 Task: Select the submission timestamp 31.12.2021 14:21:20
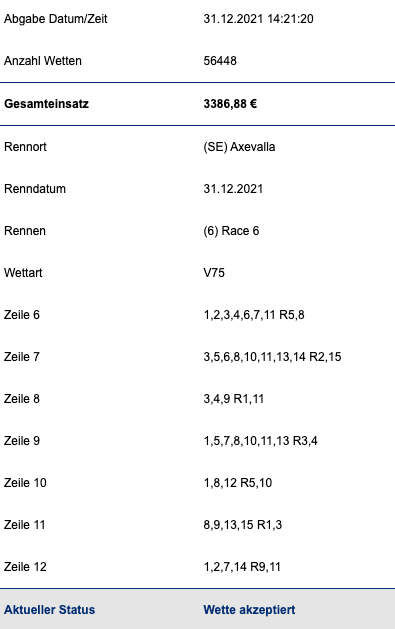pos(258,19)
